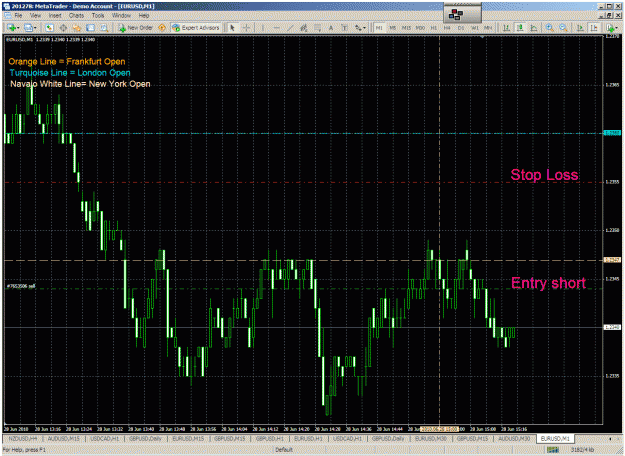Click the floating colored-windows toolbar icon
The width and height of the screenshot is (625, 456).
(x=456, y=15)
